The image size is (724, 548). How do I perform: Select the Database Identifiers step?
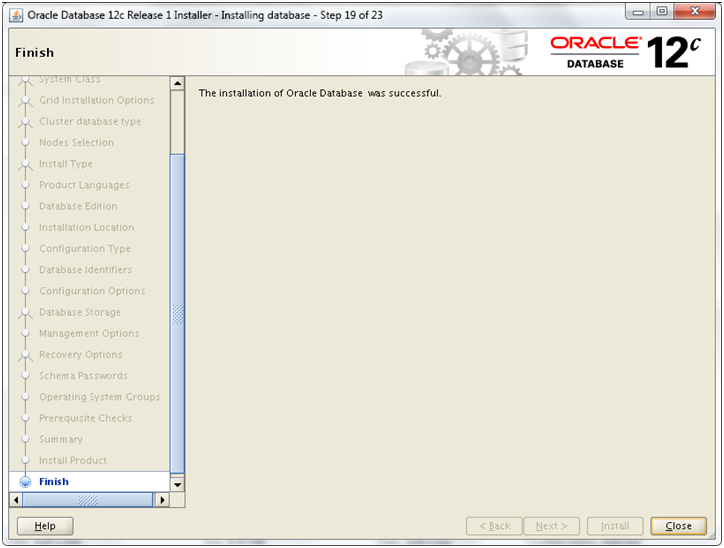(85, 270)
